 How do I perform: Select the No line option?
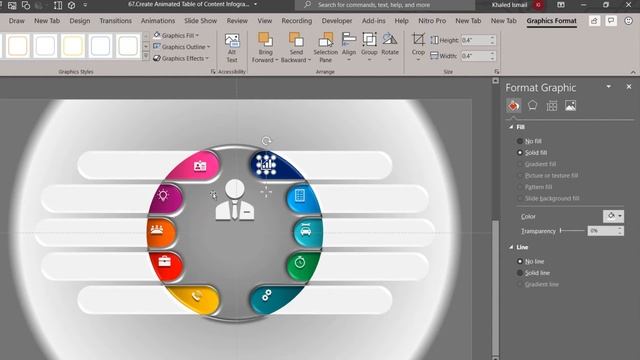531,261
